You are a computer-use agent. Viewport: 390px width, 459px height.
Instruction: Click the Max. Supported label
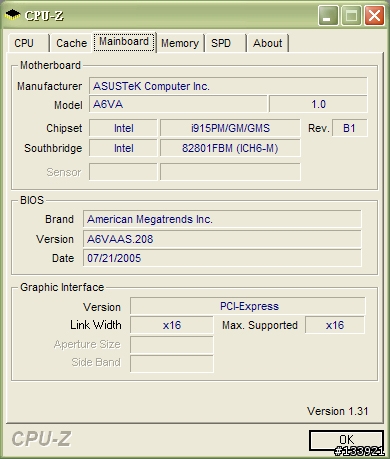pos(260,325)
